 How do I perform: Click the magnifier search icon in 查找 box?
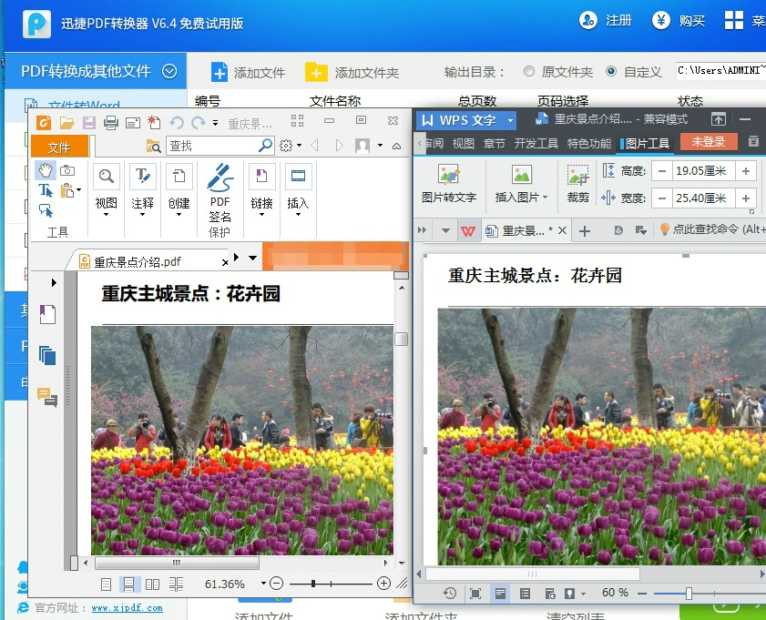point(265,145)
